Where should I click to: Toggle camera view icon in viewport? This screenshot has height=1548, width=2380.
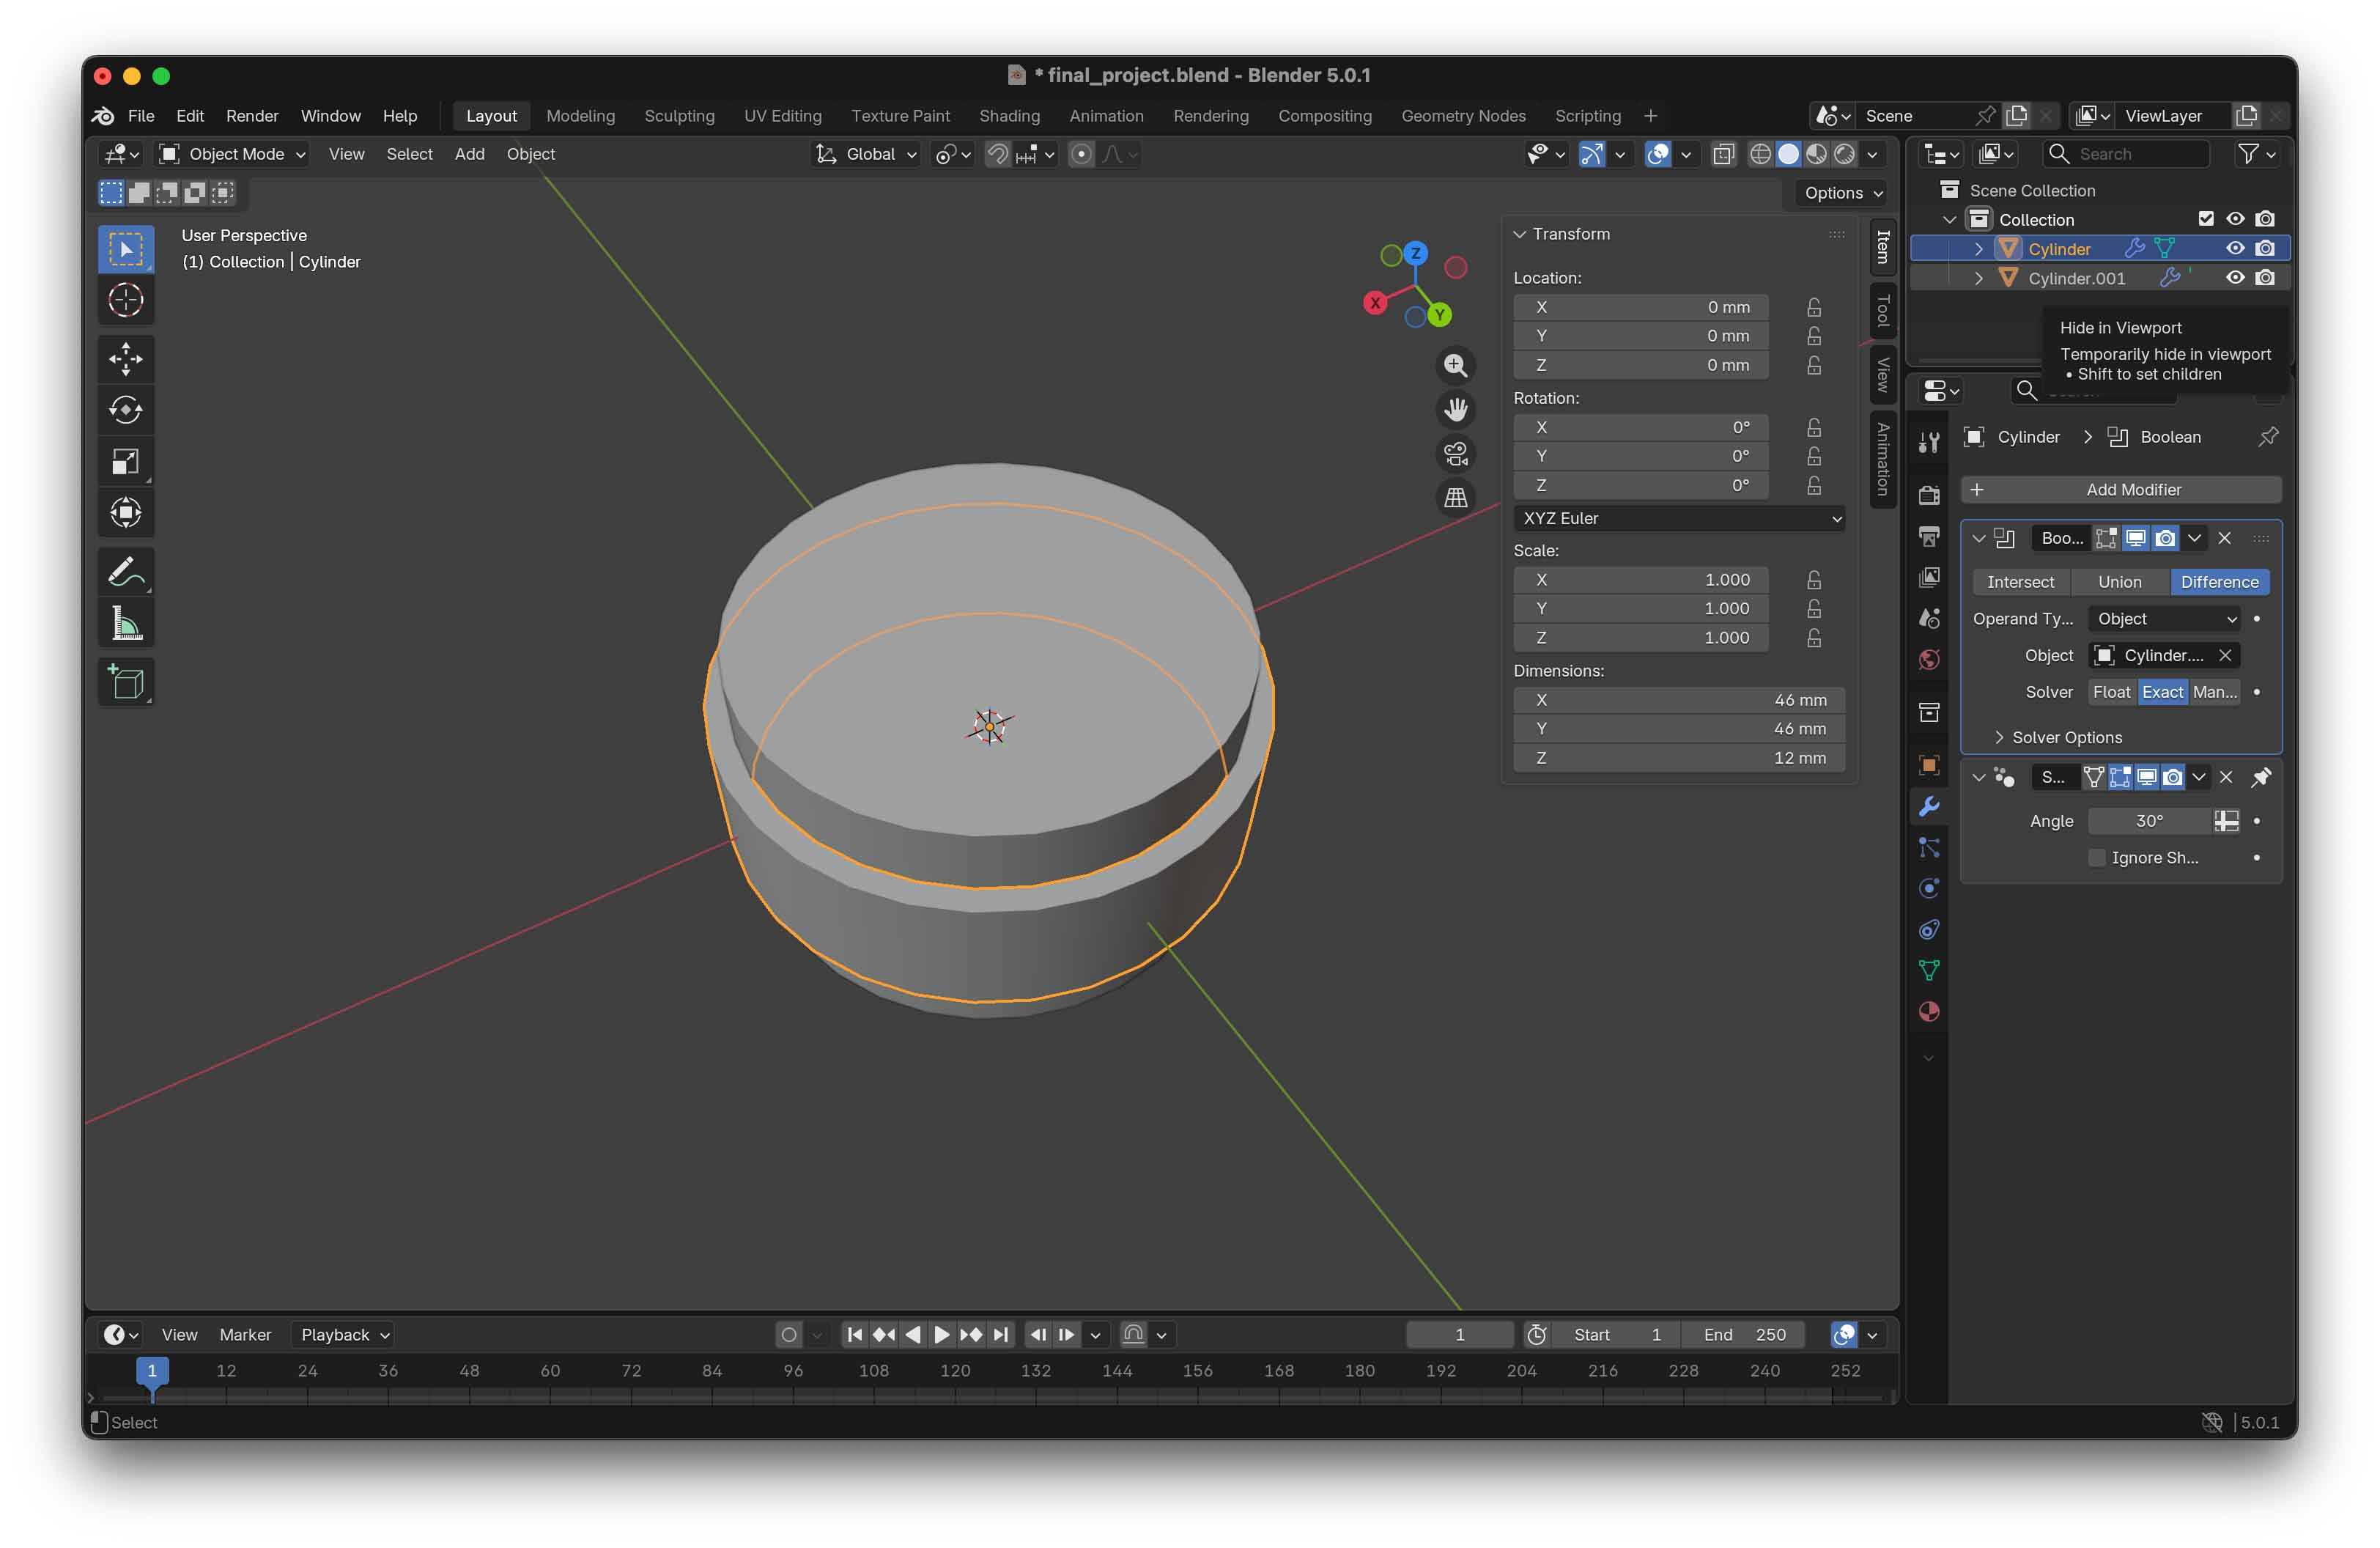click(1455, 454)
